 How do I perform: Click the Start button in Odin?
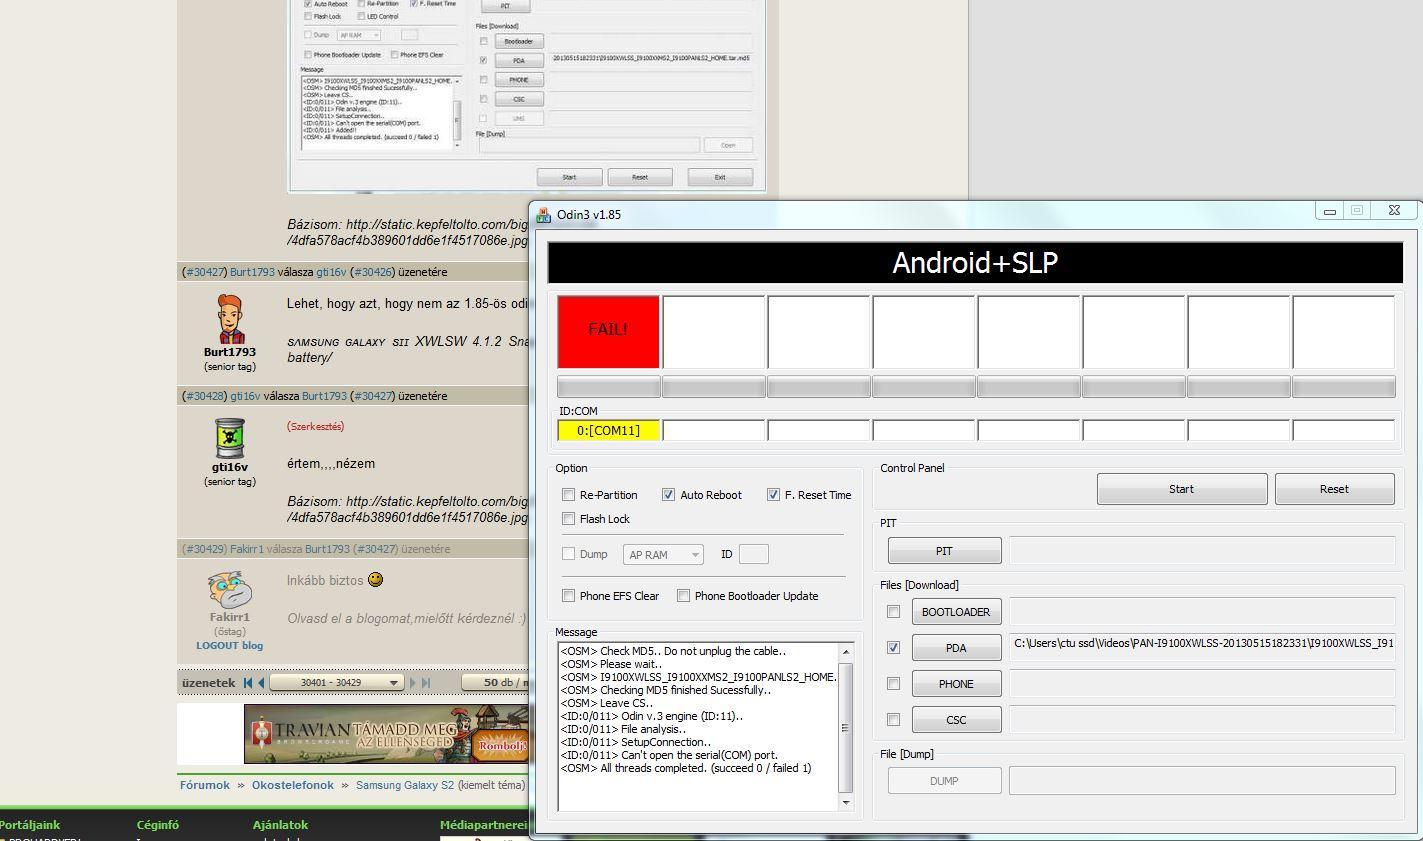coord(1182,489)
